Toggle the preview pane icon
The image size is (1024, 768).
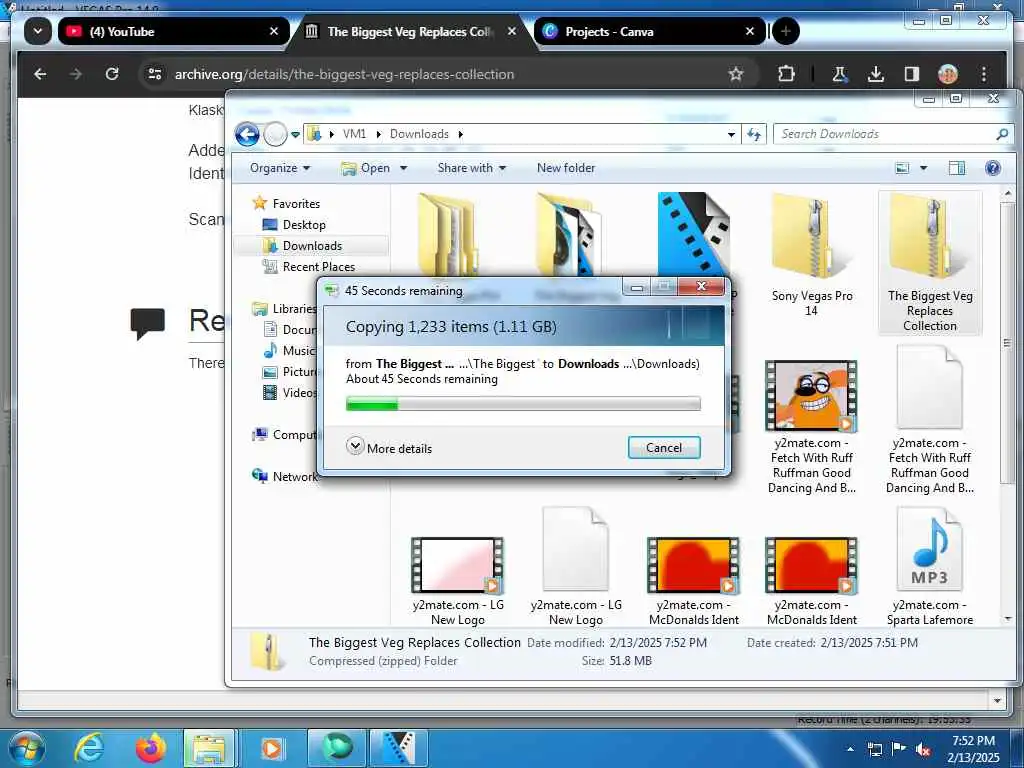956,168
